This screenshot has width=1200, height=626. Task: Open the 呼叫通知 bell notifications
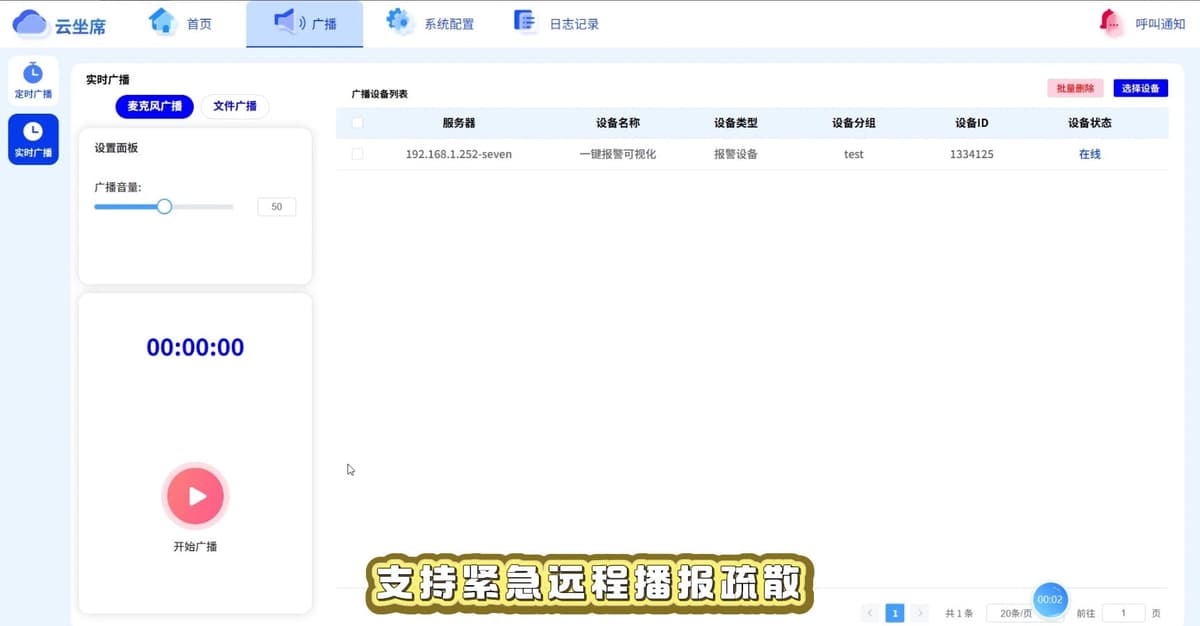[x=1141, y=23]
